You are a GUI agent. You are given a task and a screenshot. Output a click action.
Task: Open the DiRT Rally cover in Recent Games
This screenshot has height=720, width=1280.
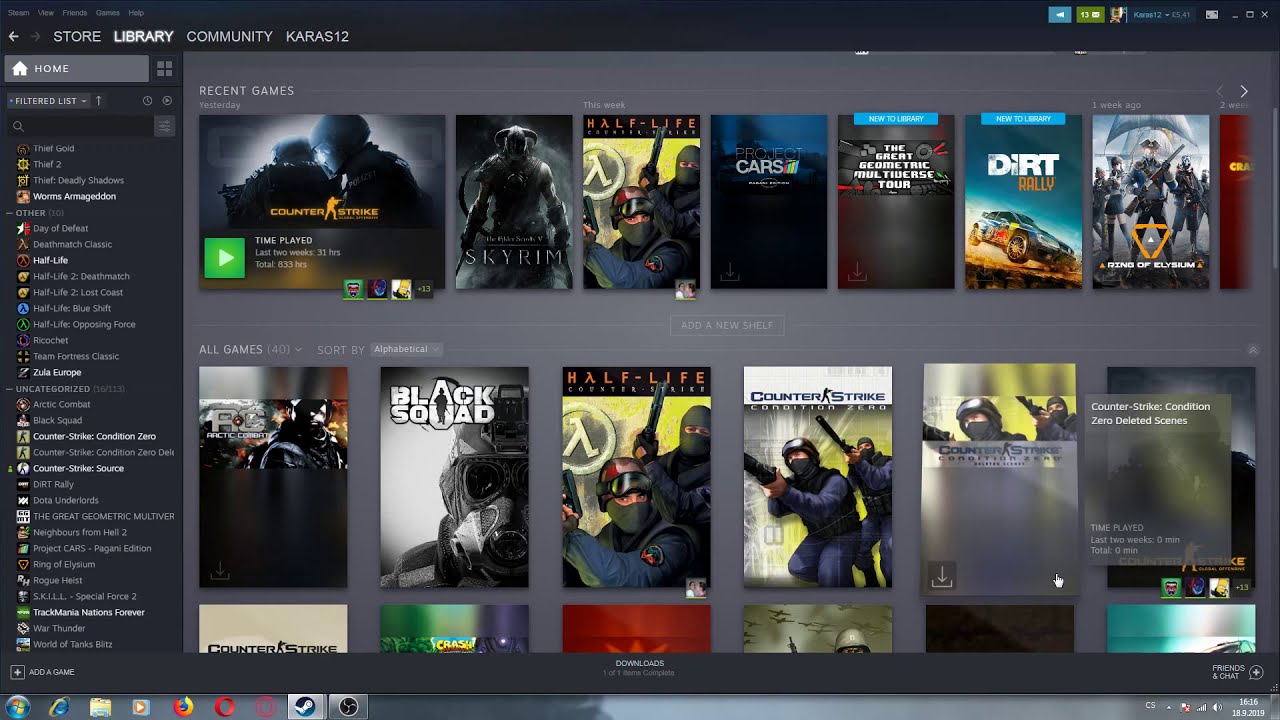click(1023, 202)
